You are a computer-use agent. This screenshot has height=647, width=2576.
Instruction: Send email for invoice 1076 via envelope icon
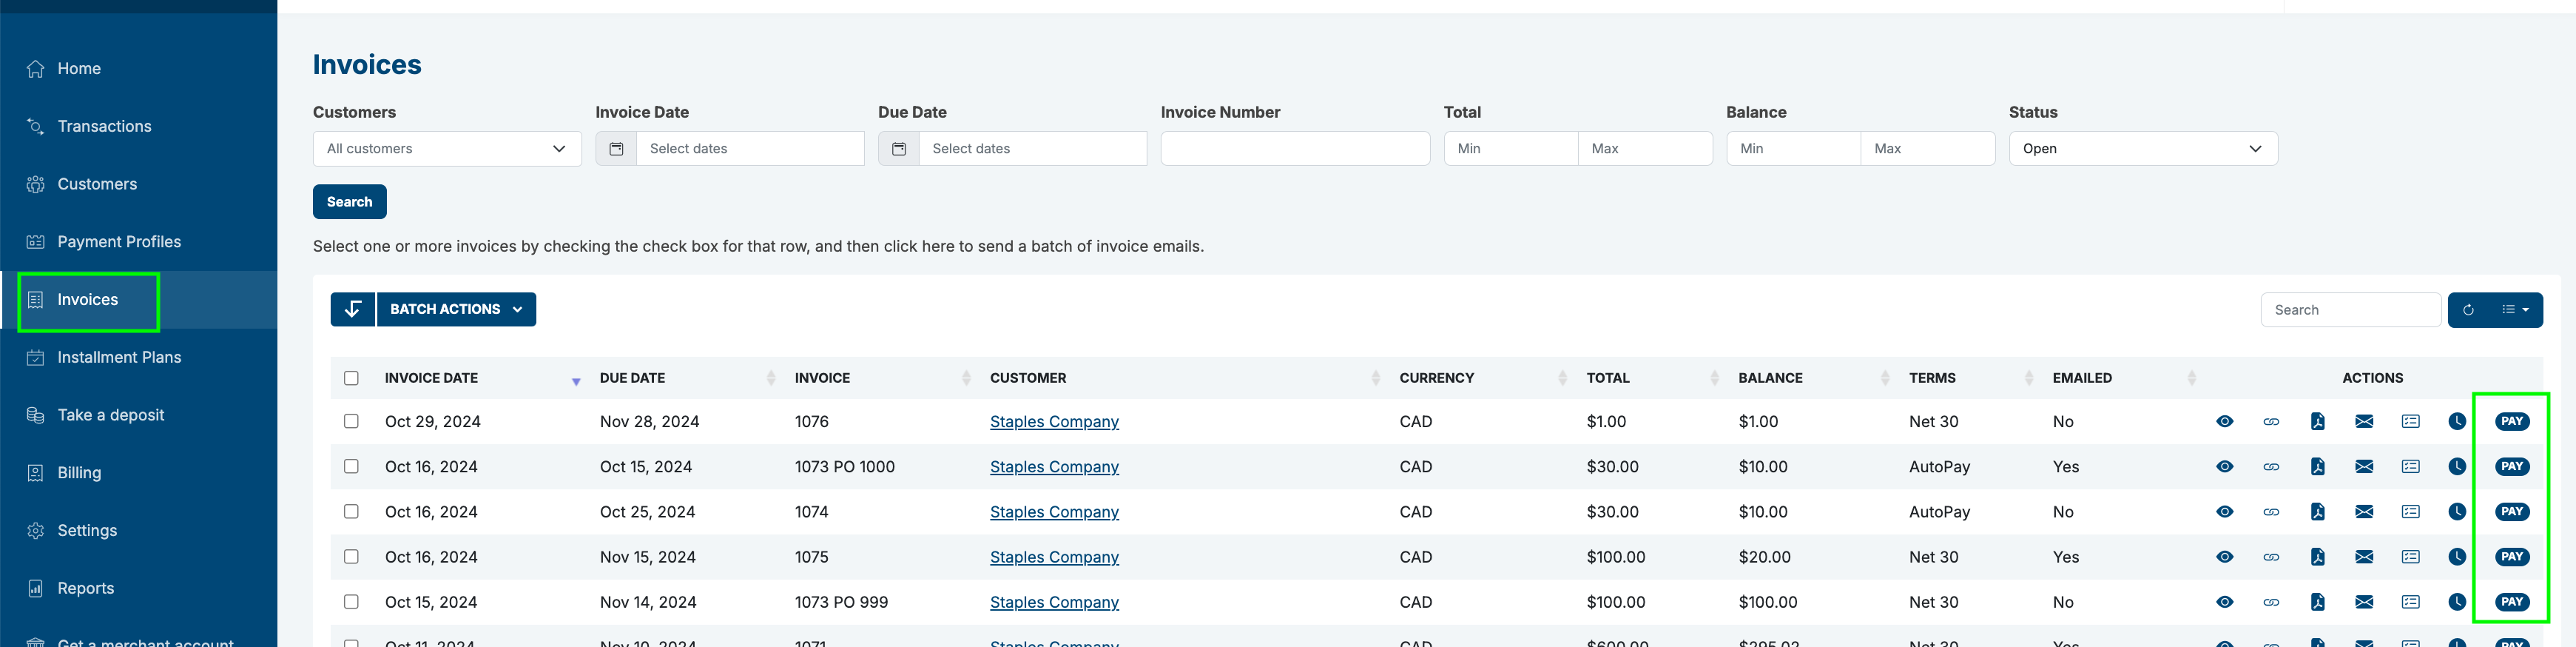coord(2364,421)
